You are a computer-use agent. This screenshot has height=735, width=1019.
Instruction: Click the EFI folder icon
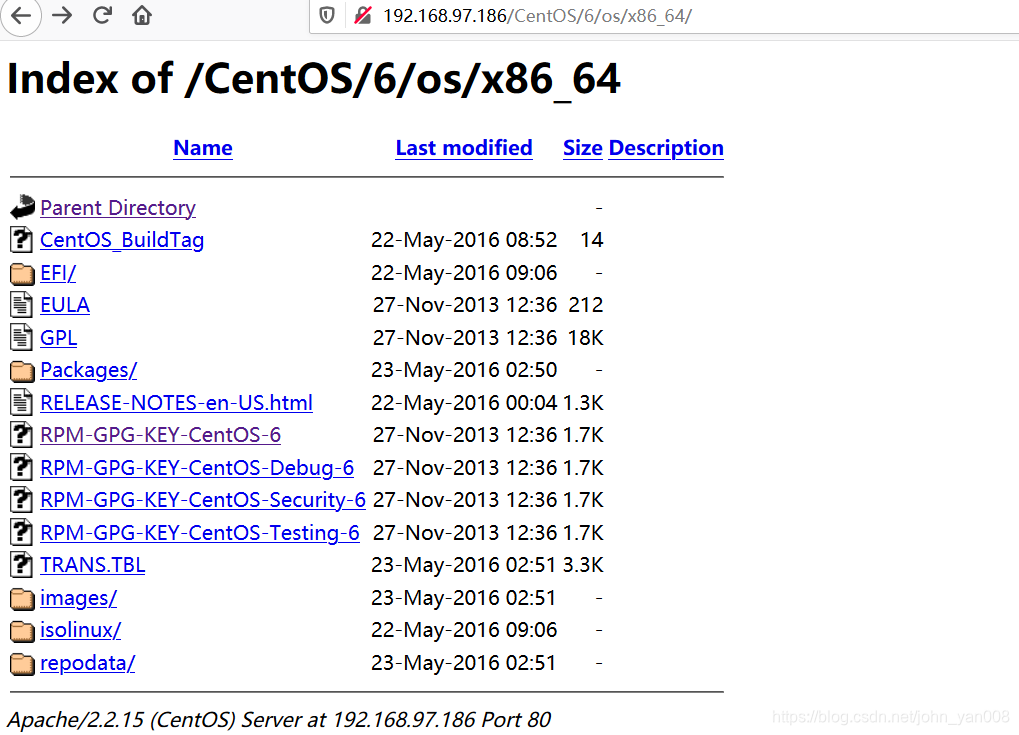point(22,274)
